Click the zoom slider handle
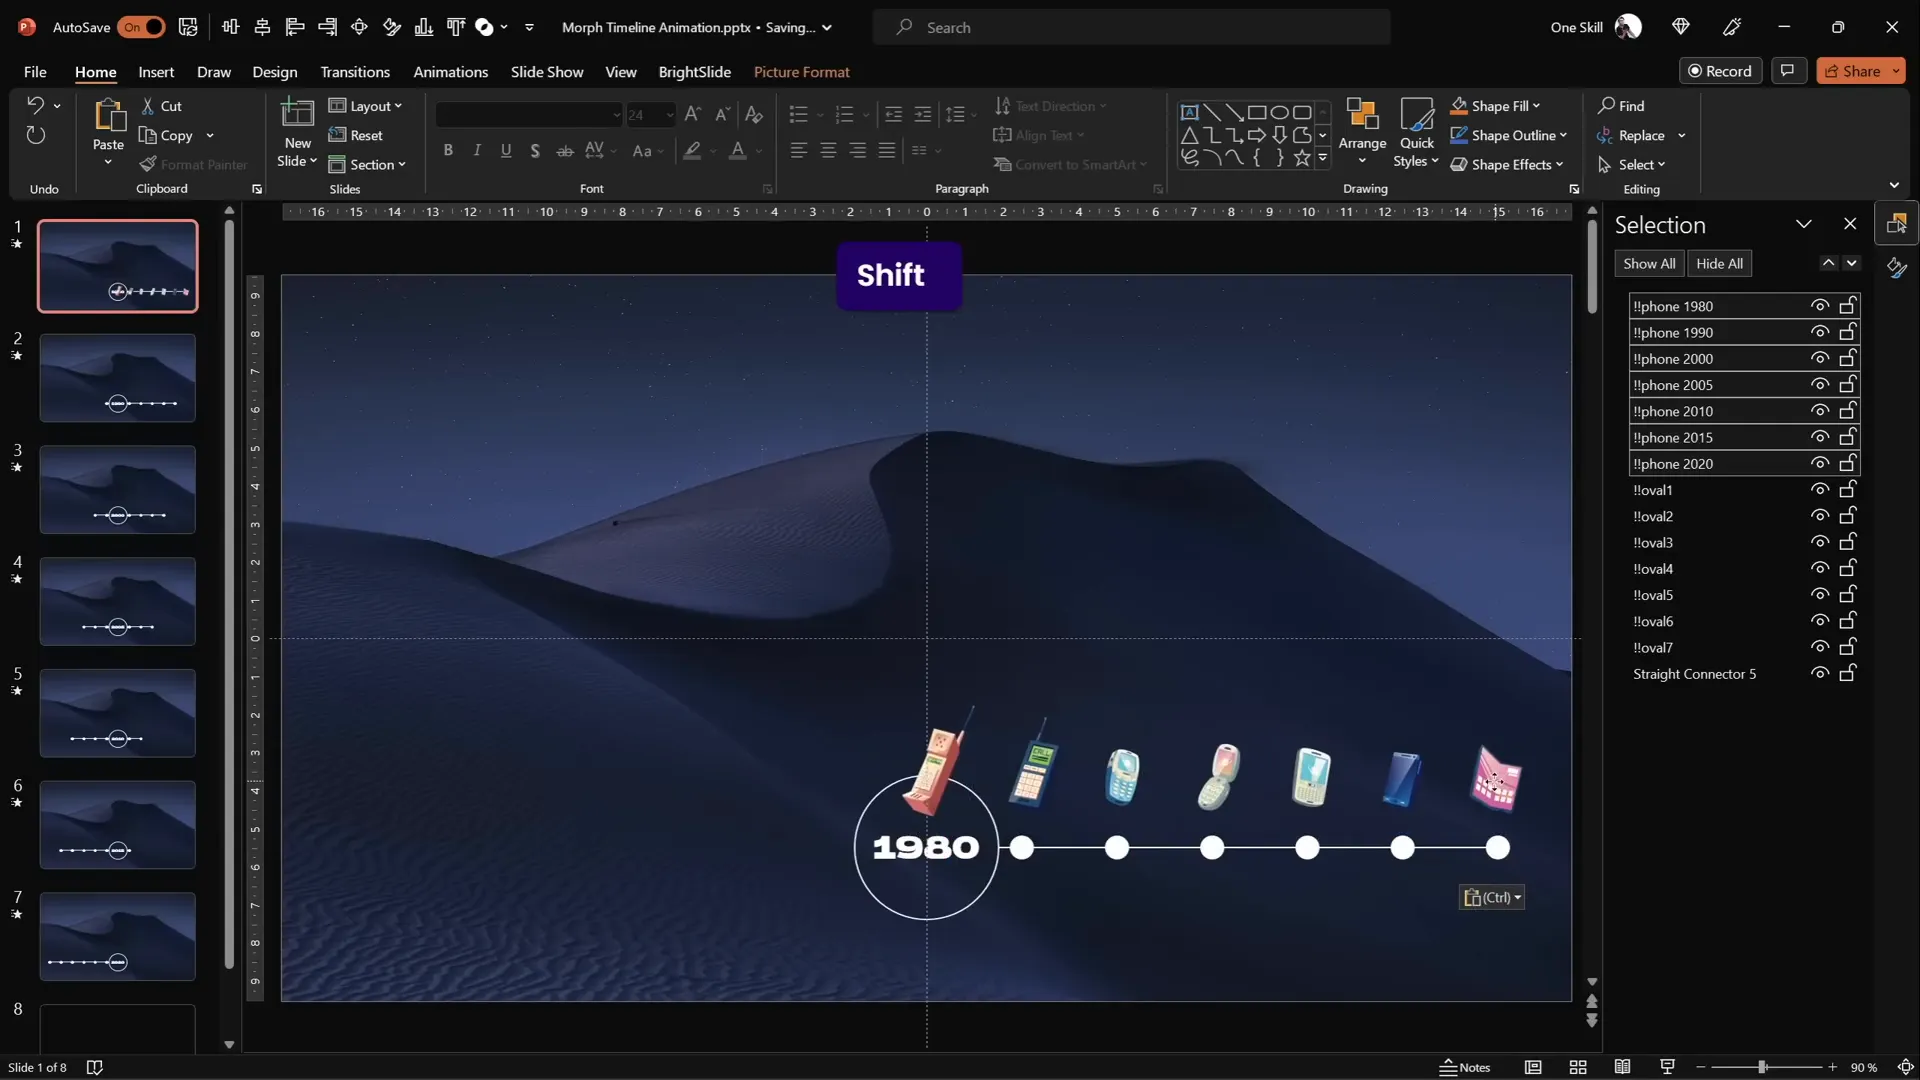 coord(1762,1067)
